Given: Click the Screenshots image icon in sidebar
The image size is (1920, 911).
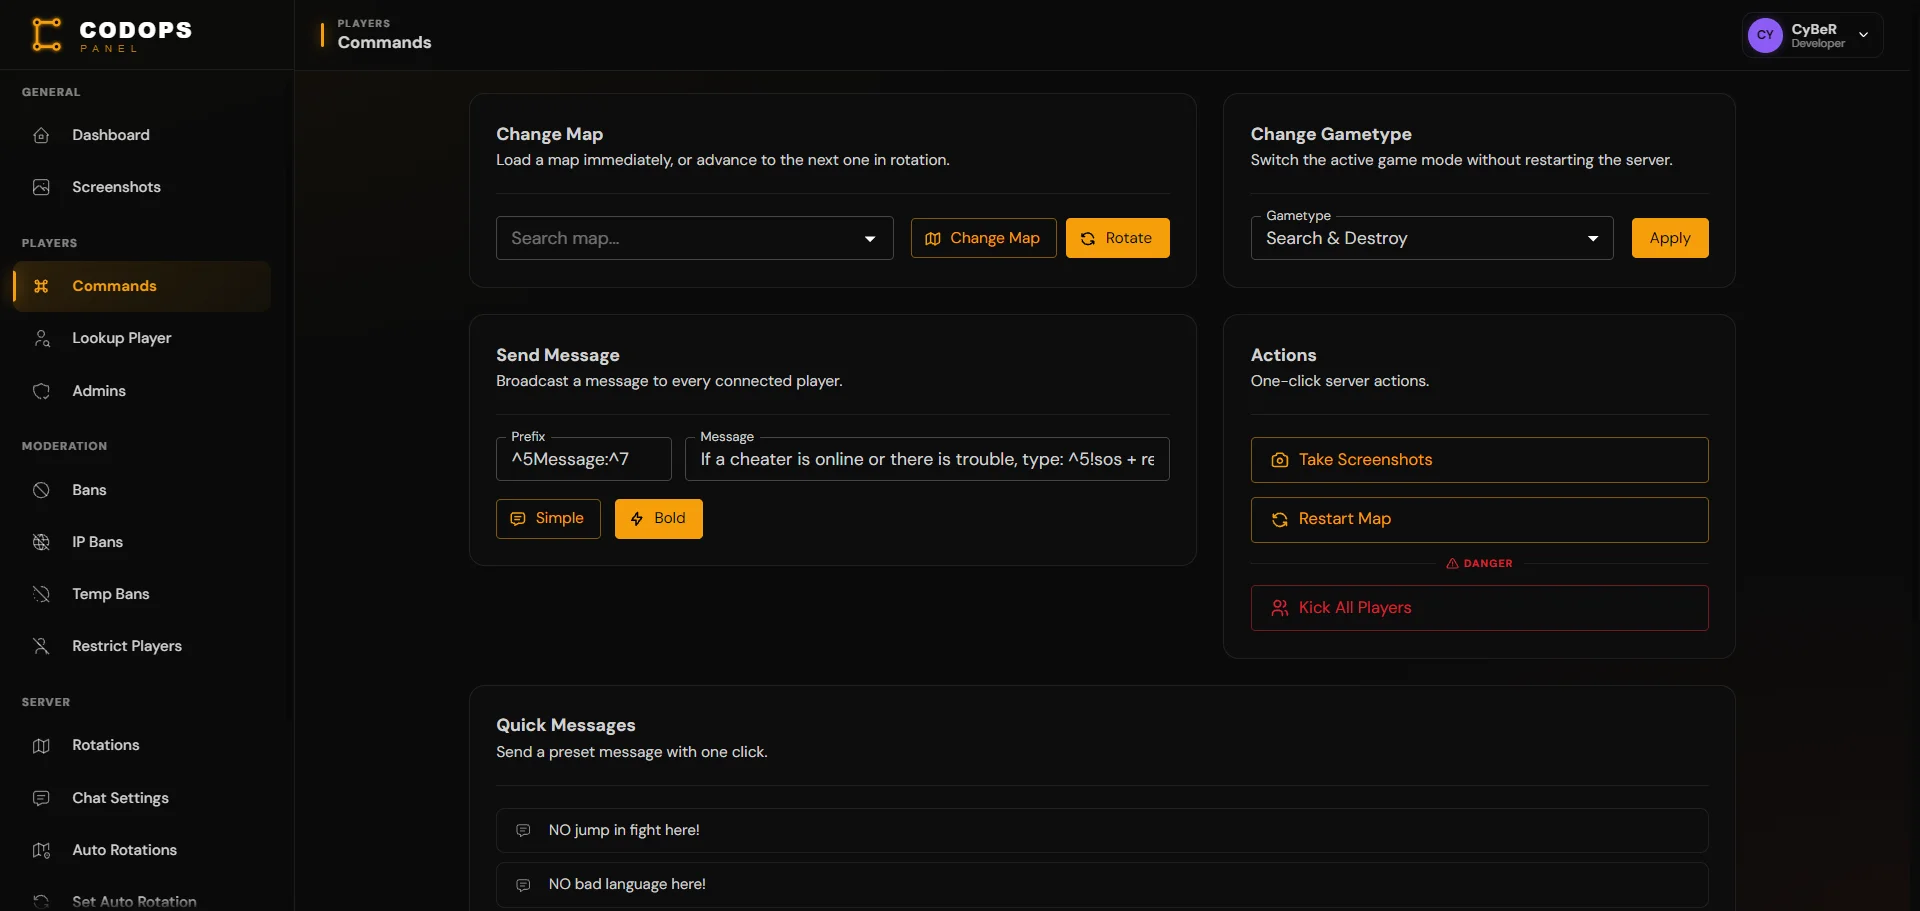Looking at the screenshot, I should (x=41, y=187).
